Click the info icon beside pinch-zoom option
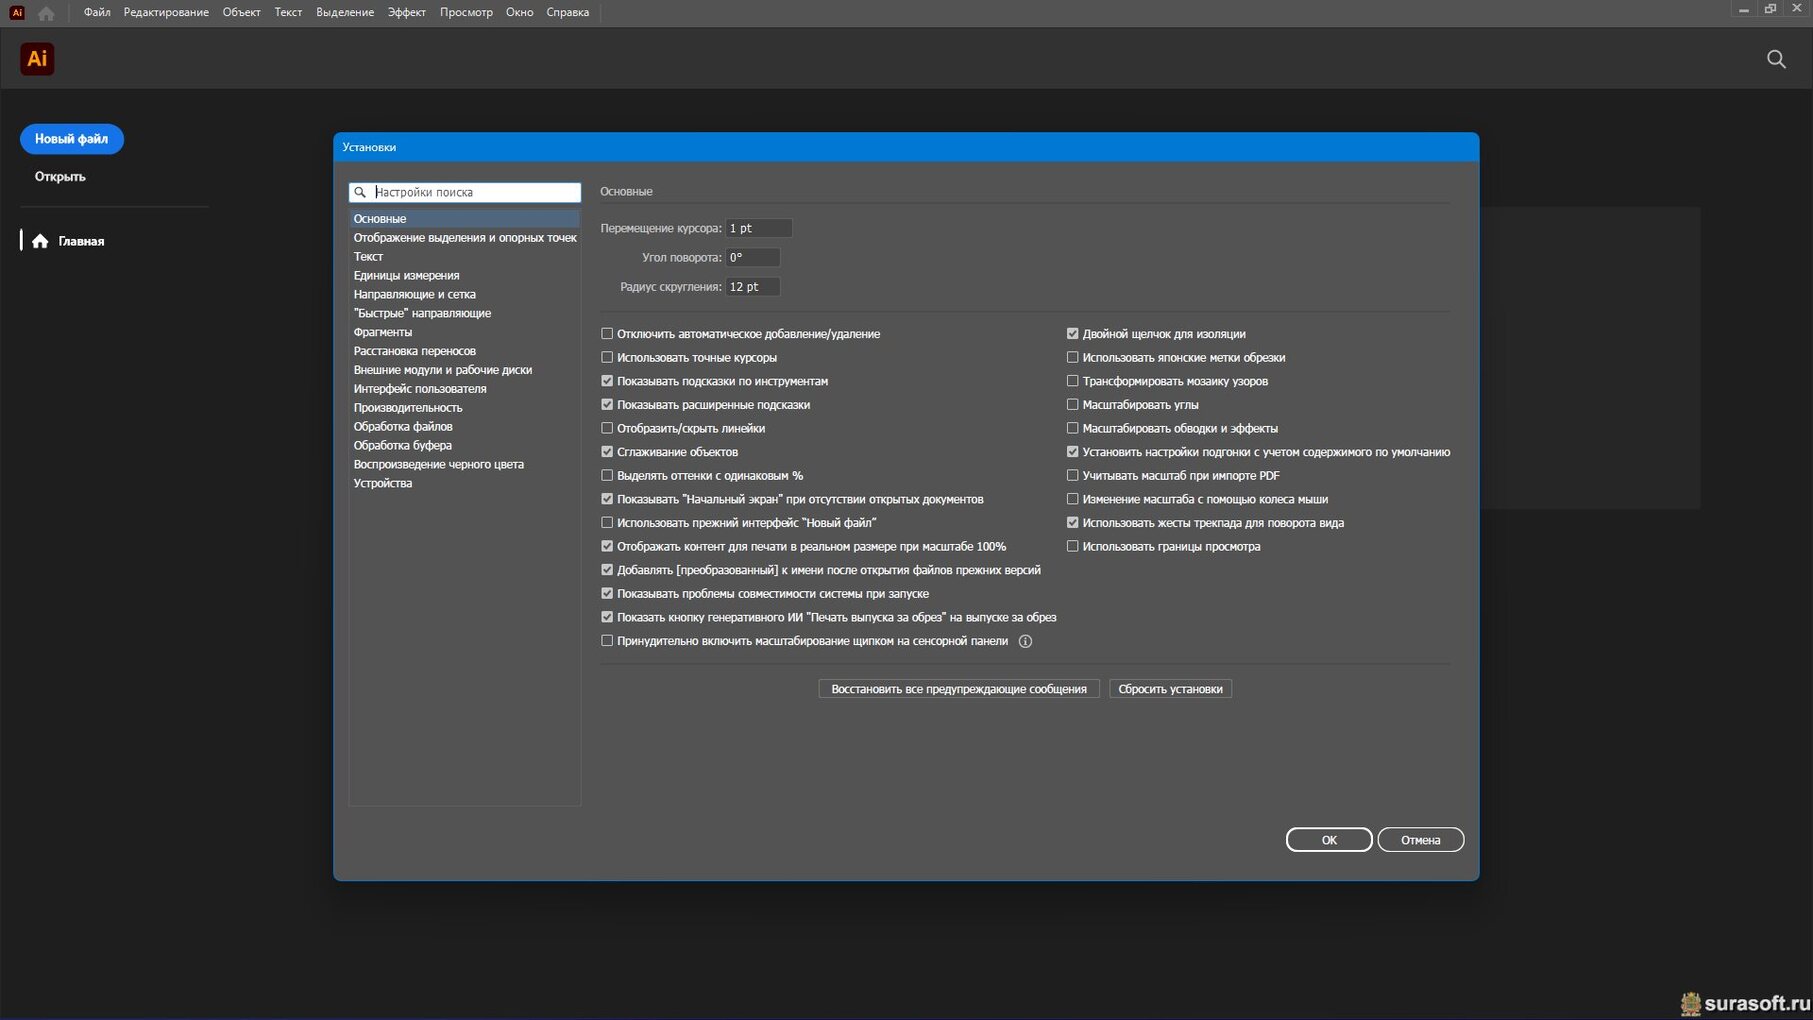Screen dimensions: 1813x1020 (x=1025, y=641)
